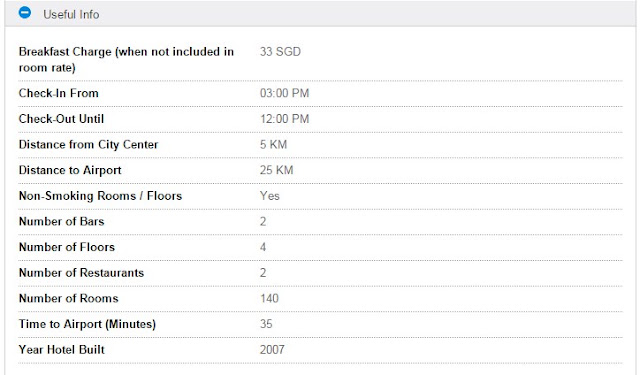Click the Useful Info header title
Screen dimensions: 640x375
pos(71,15)
